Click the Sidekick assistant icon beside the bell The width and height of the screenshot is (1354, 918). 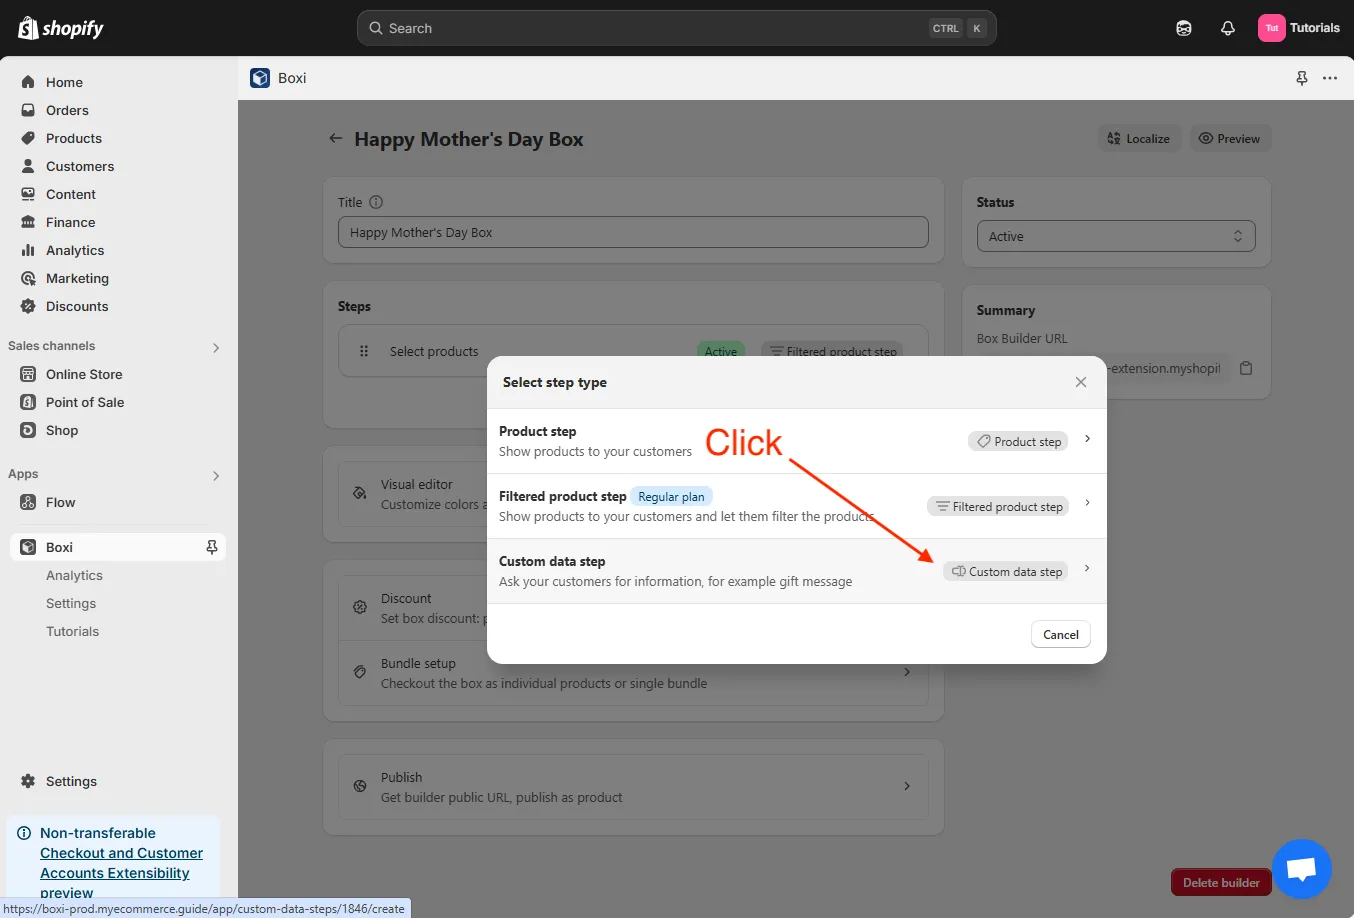1183,27
